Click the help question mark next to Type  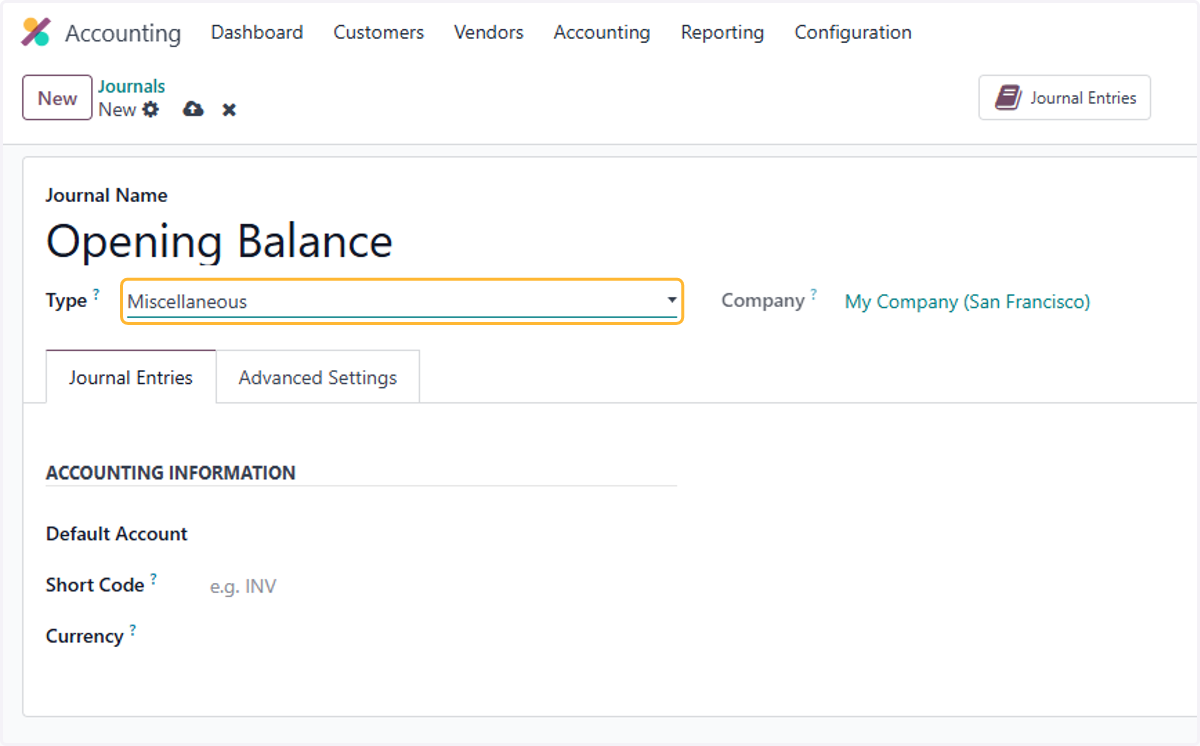(97, 294)
